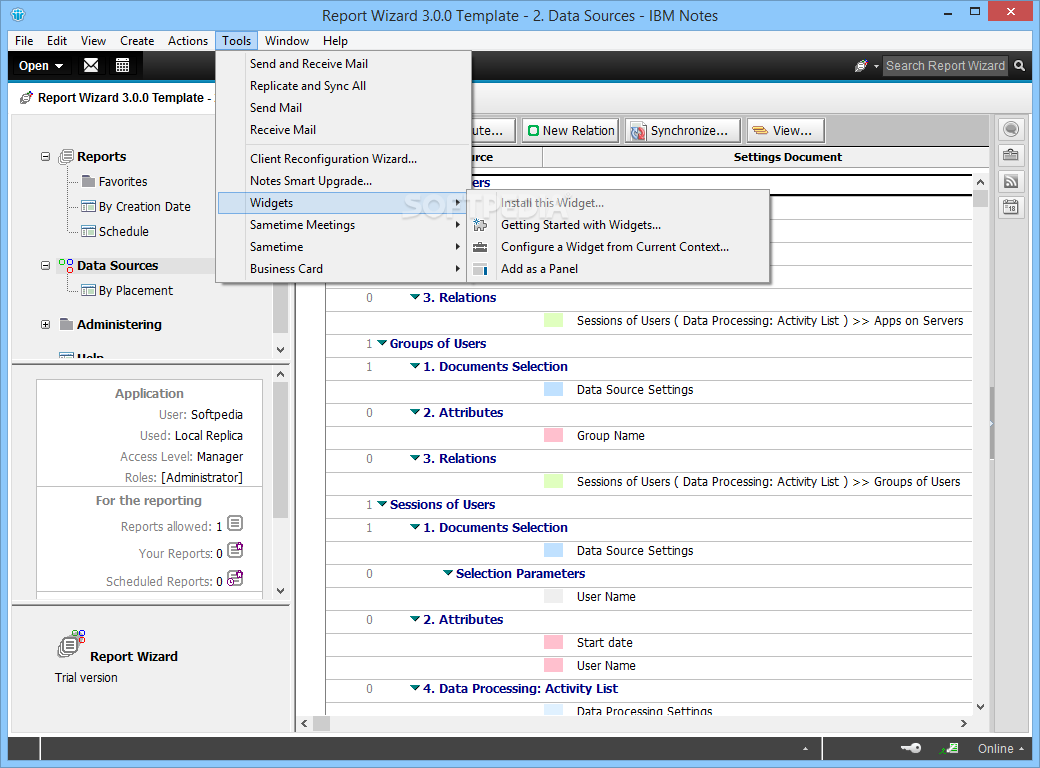Select Getting Started with Widgets
The height and width of the screenshot is (768, 1040).
click(x=618, y=225)
